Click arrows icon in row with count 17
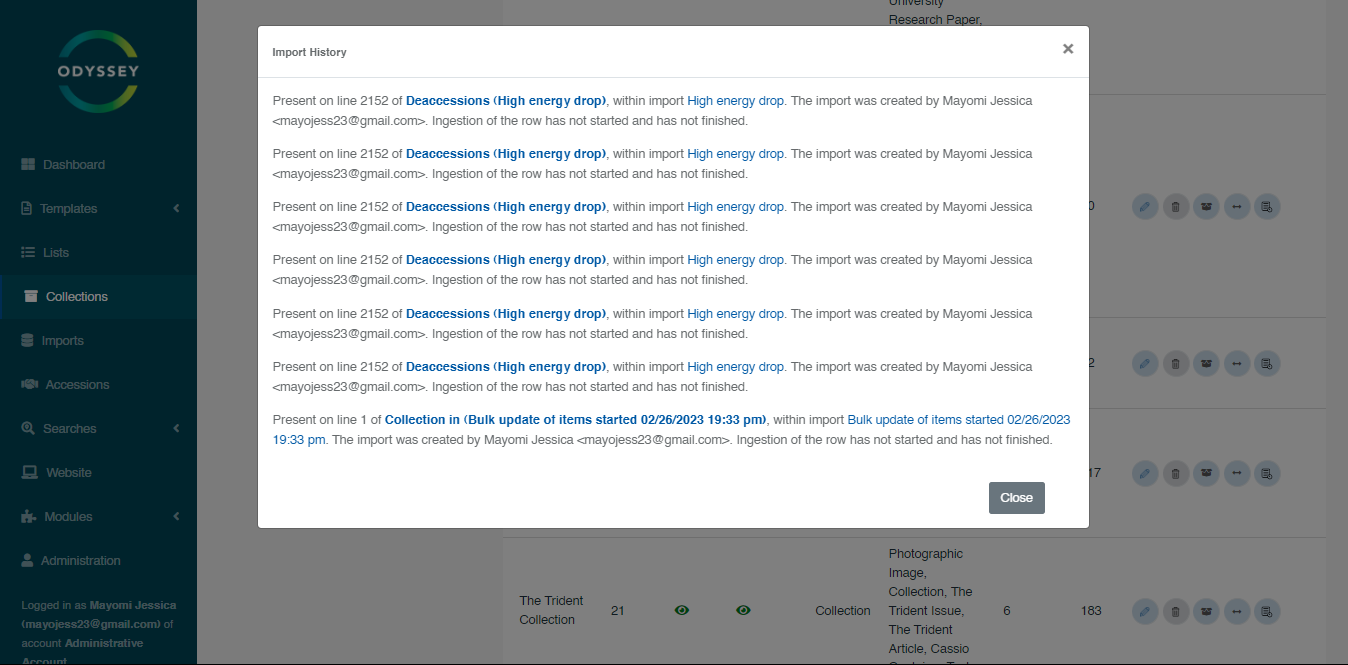 click(x=1237, y=473)
